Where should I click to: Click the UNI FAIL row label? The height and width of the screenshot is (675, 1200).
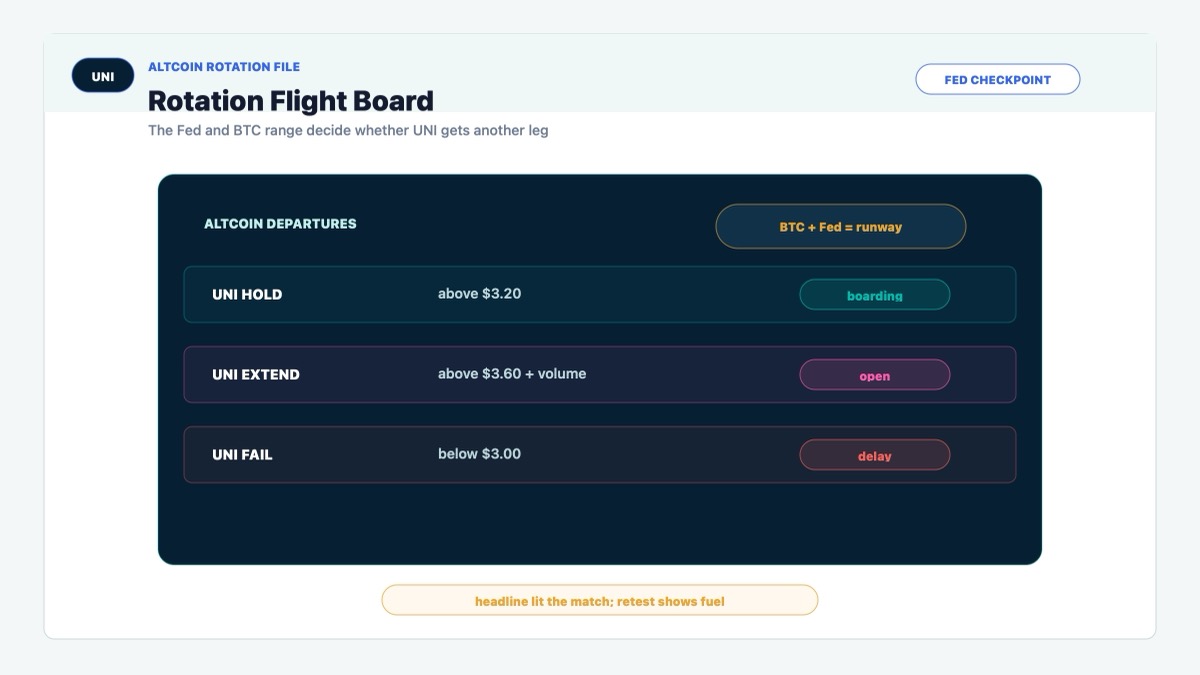[242, 454]
